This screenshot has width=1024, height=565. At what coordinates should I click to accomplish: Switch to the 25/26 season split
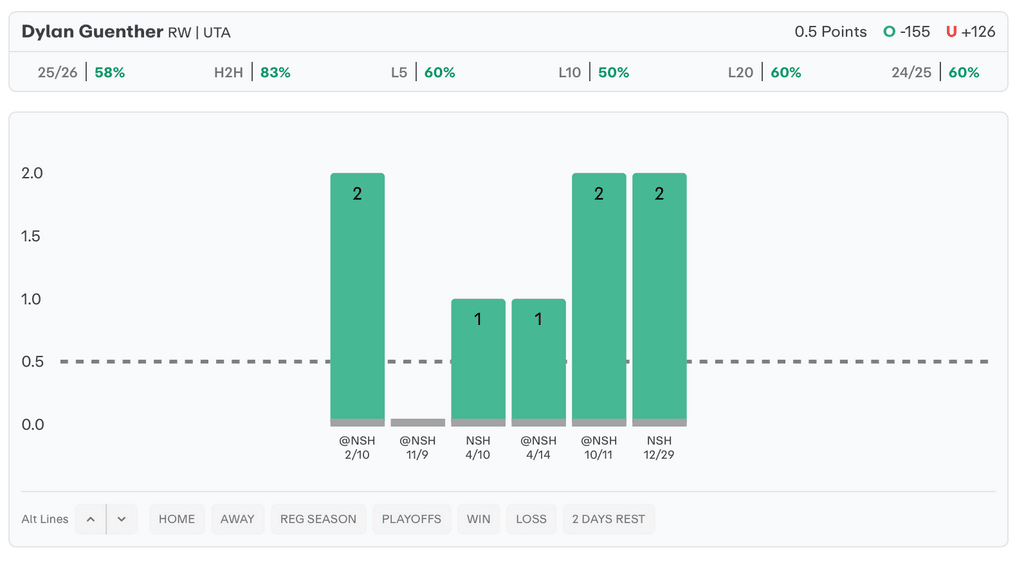[x=81, y=72]
